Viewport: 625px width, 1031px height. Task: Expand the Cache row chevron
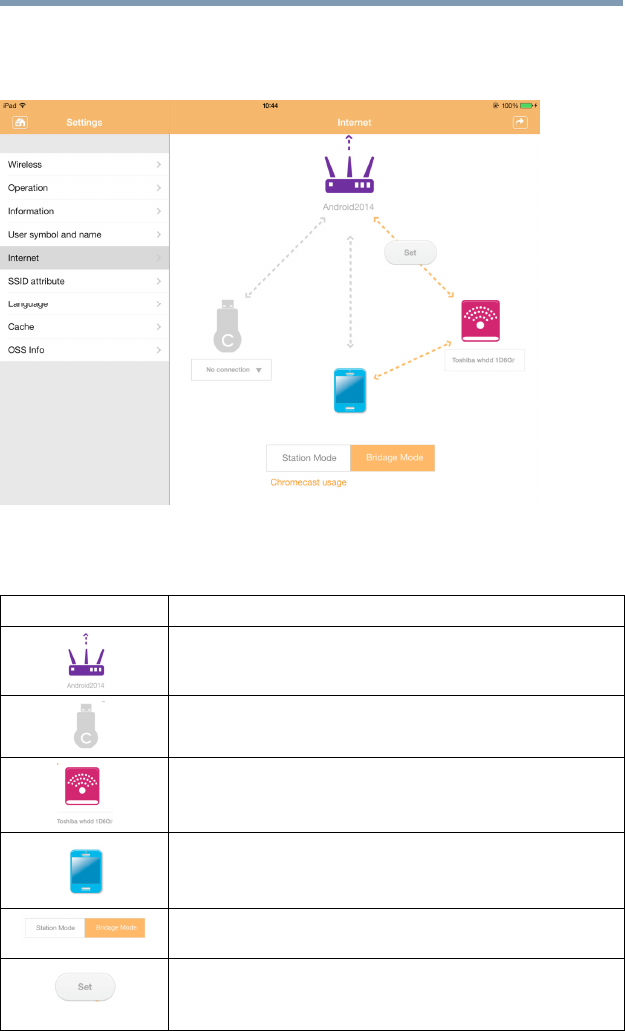(x=159, y=327)
